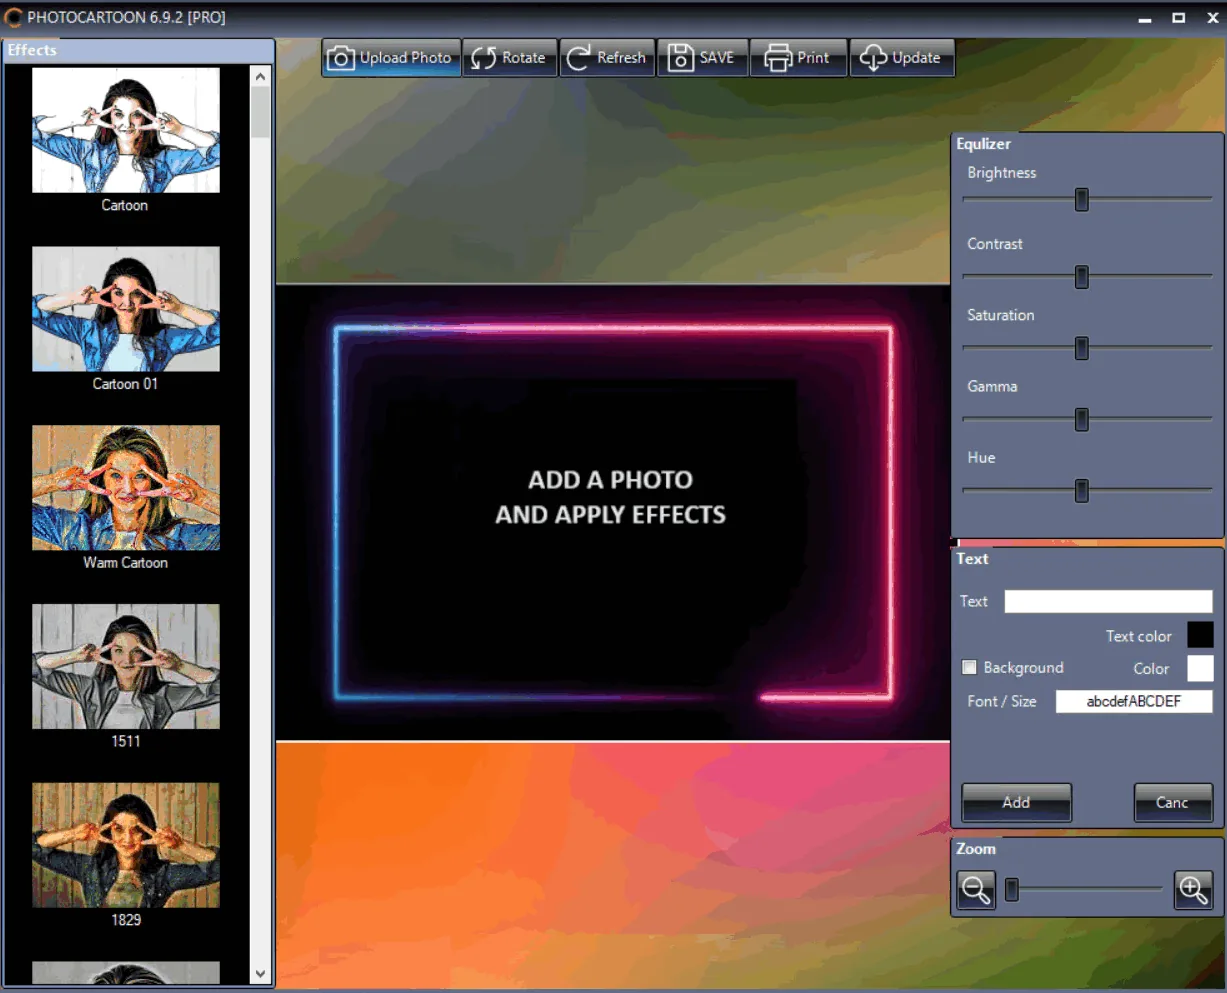
Task: Click the Hue slider handle
Action: pos(1081,491)
